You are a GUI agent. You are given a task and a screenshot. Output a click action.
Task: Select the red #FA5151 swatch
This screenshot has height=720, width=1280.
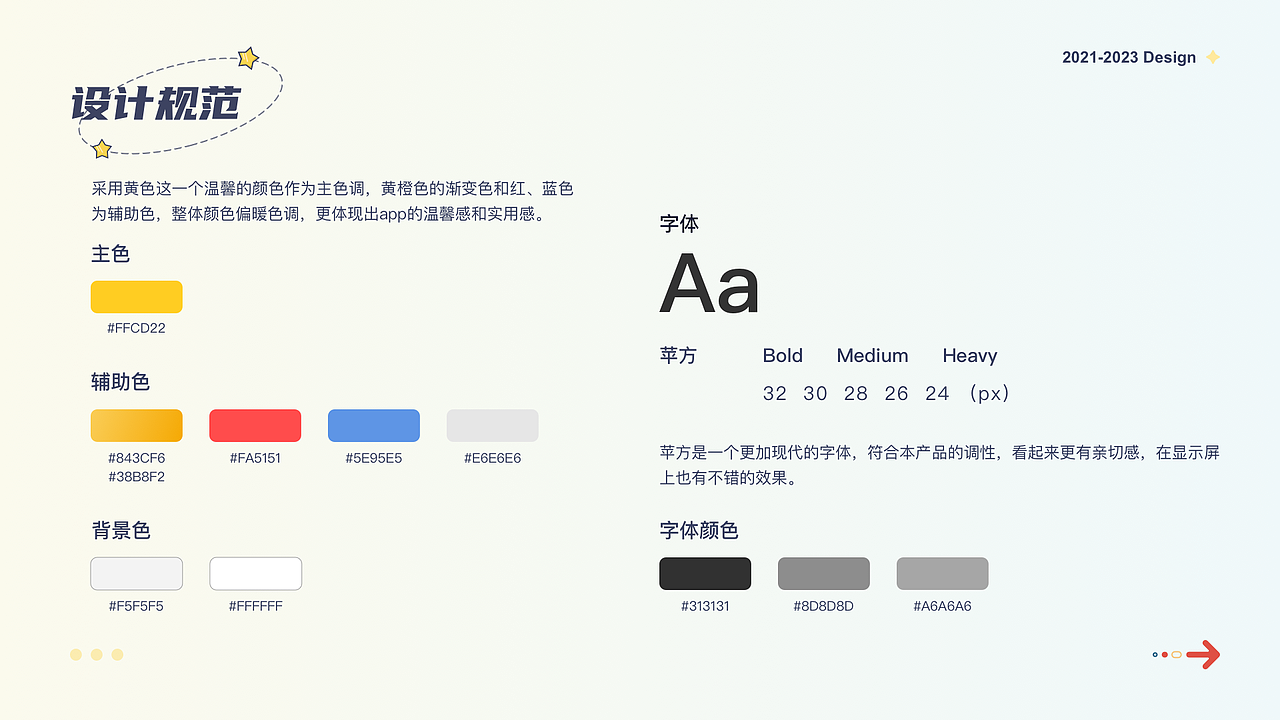click(255, 425)
